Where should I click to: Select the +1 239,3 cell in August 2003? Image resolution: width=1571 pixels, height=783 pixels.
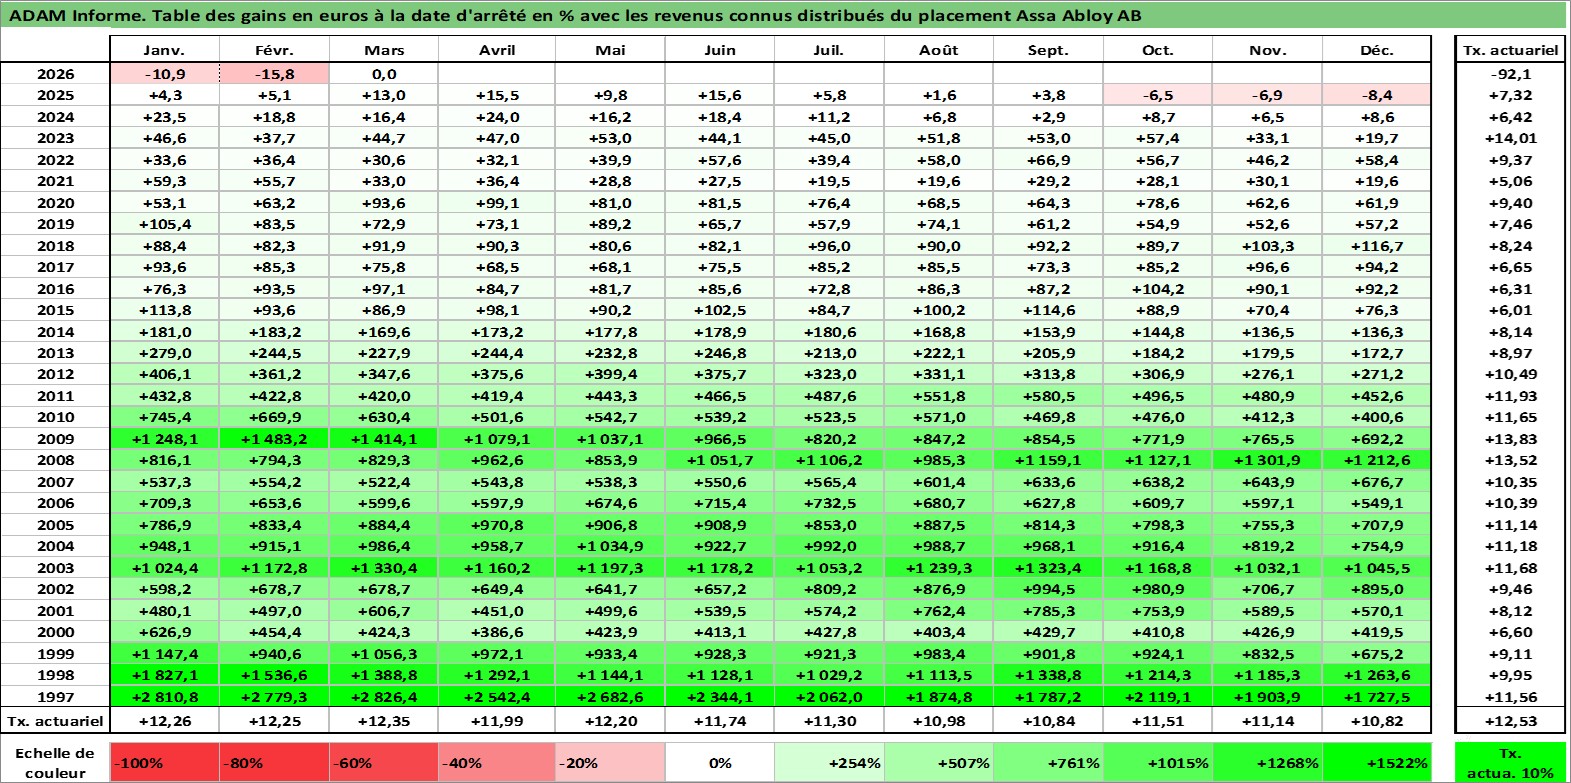(x=938, y=568)
